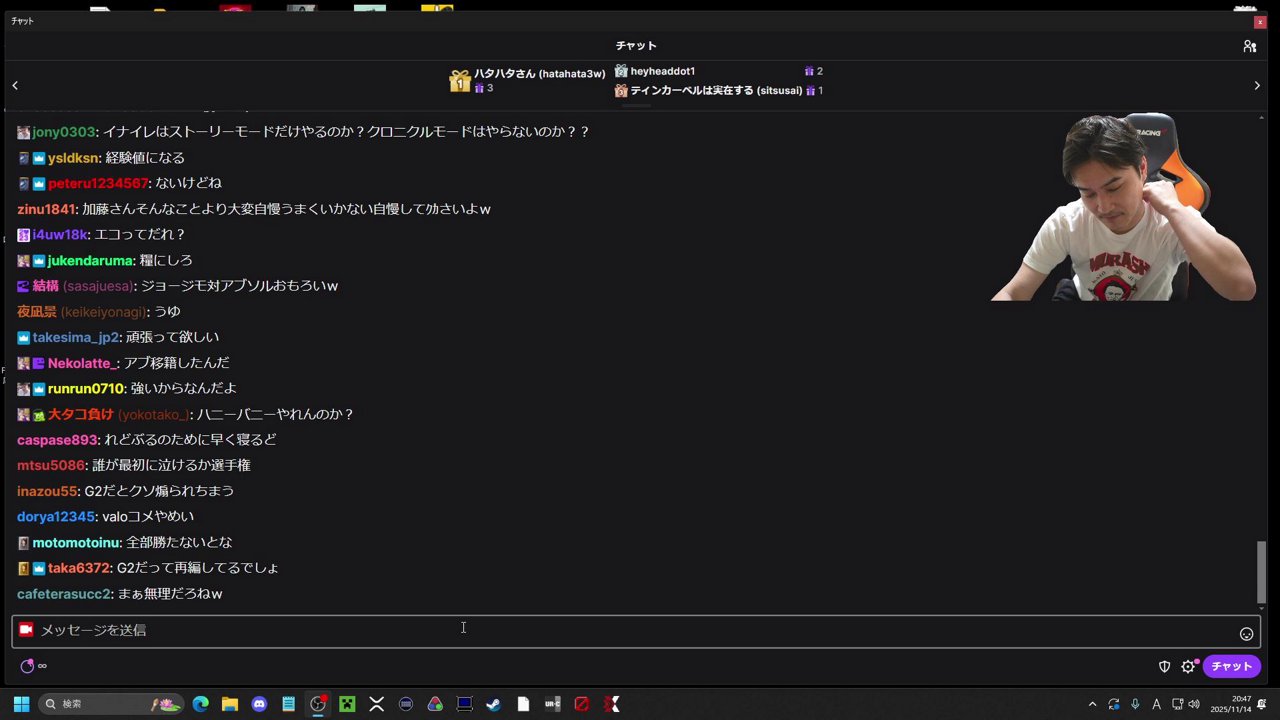Click the channel points reward icon
Viewport: 1280px width, 720px height.
[x=27, y=666]
